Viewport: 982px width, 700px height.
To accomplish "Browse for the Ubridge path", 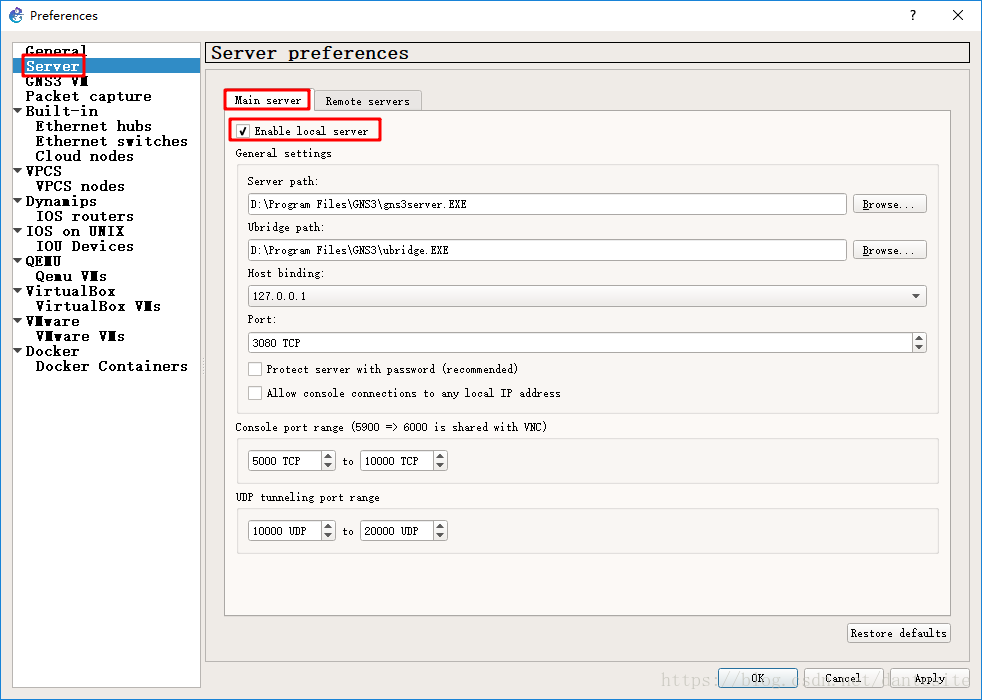I will point(889,250).
